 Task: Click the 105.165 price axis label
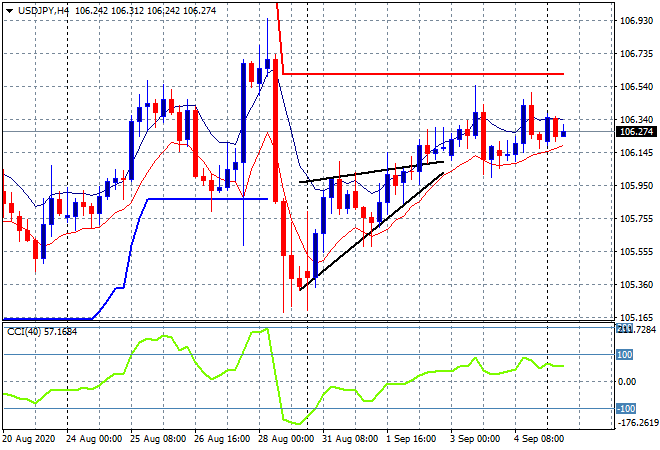click(636, 317)
